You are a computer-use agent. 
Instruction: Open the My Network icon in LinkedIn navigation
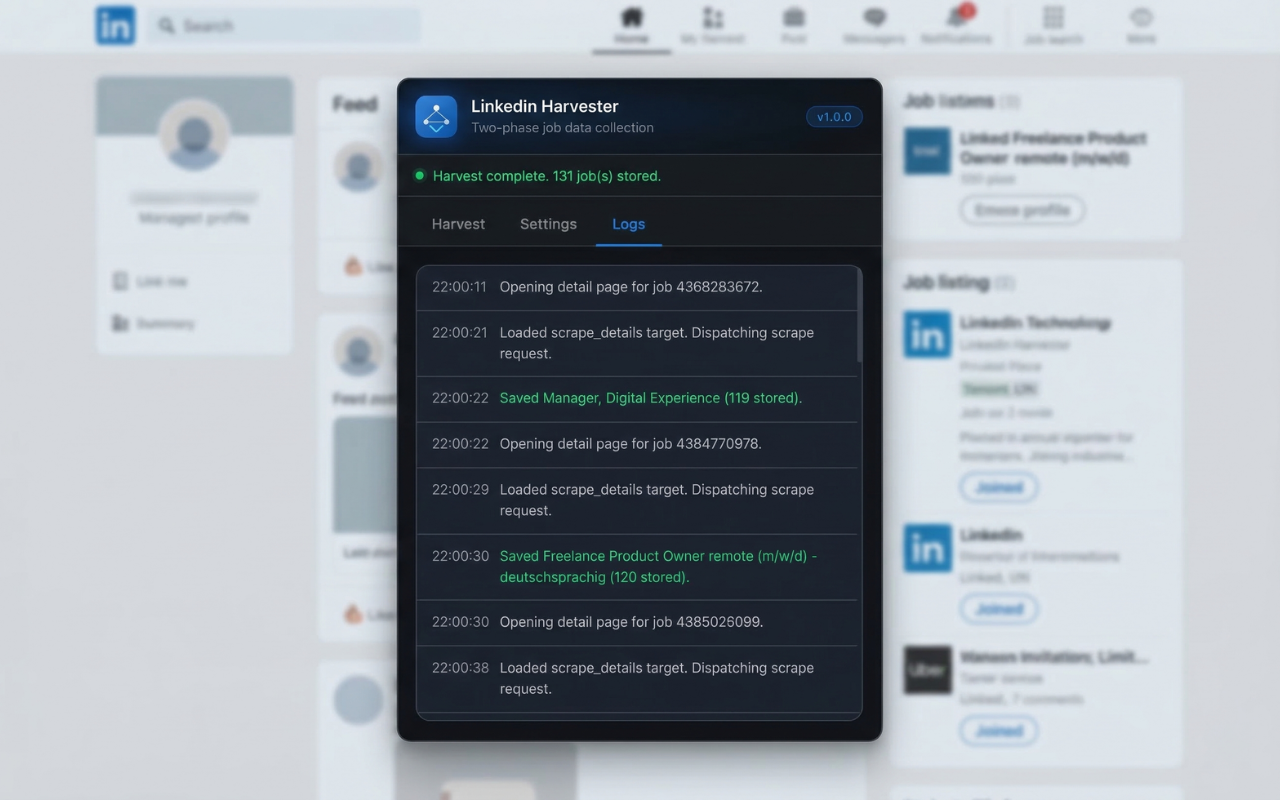coord(713,18)
